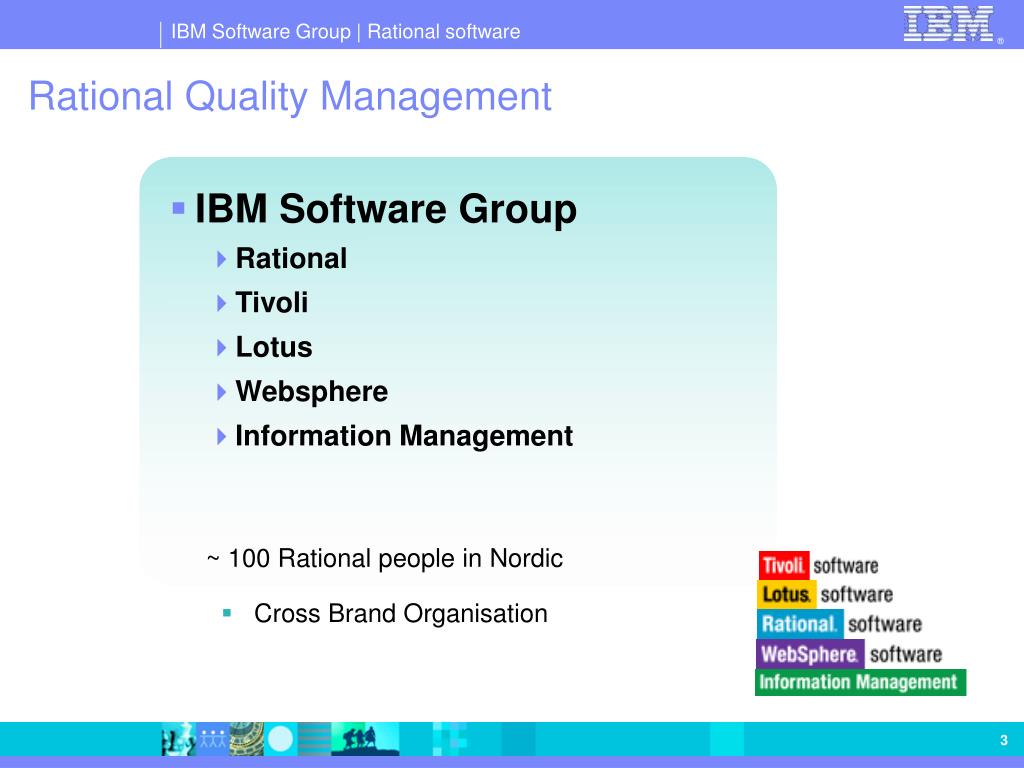Click the arrow bullet before Information Management
Viewport: 1024px width, 768px height.
tap(221, 436)
